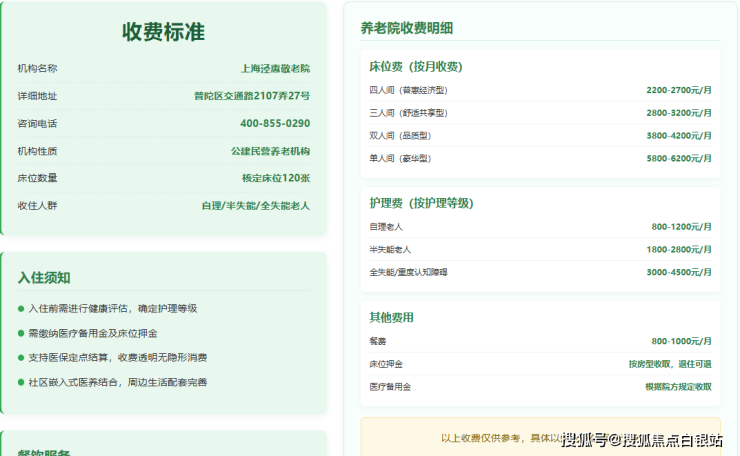Viewport: 740px width, 456px height.
Task: Click the 护理费（按护理等级）subheading
Action: (x=421, y=203)
